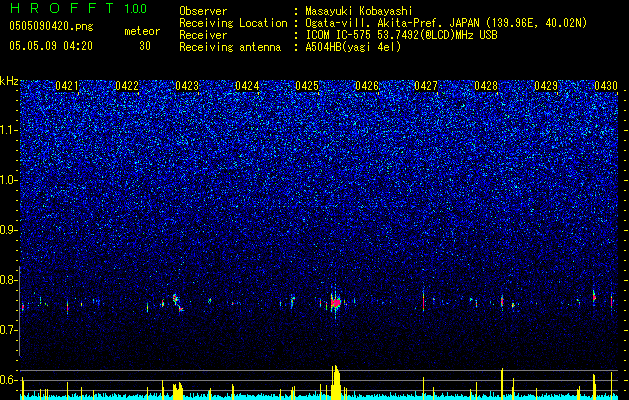Click the yellow spike cluster below 0423
Image resolution: width=629 pixels, height=400 pixels.
177,390
